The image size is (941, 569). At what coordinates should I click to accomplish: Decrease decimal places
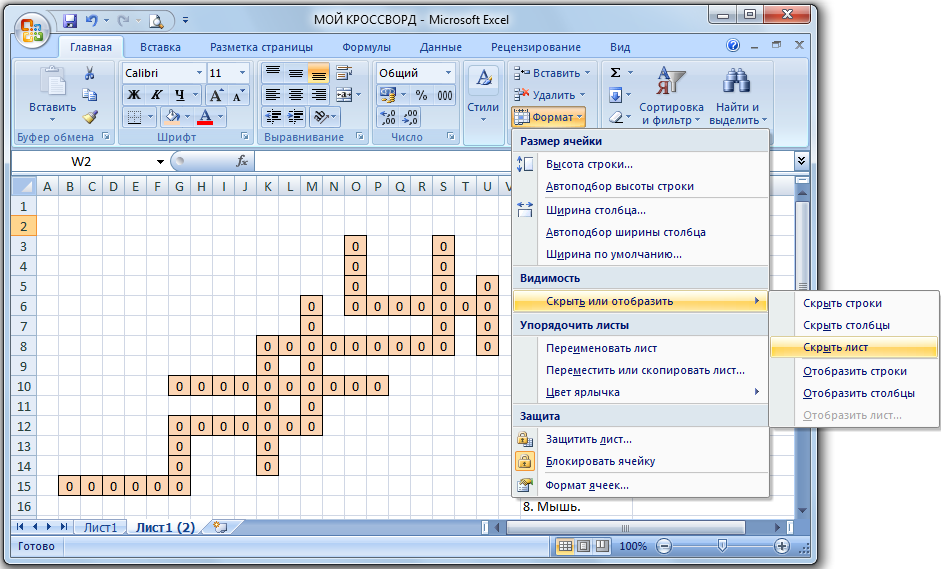410,116
